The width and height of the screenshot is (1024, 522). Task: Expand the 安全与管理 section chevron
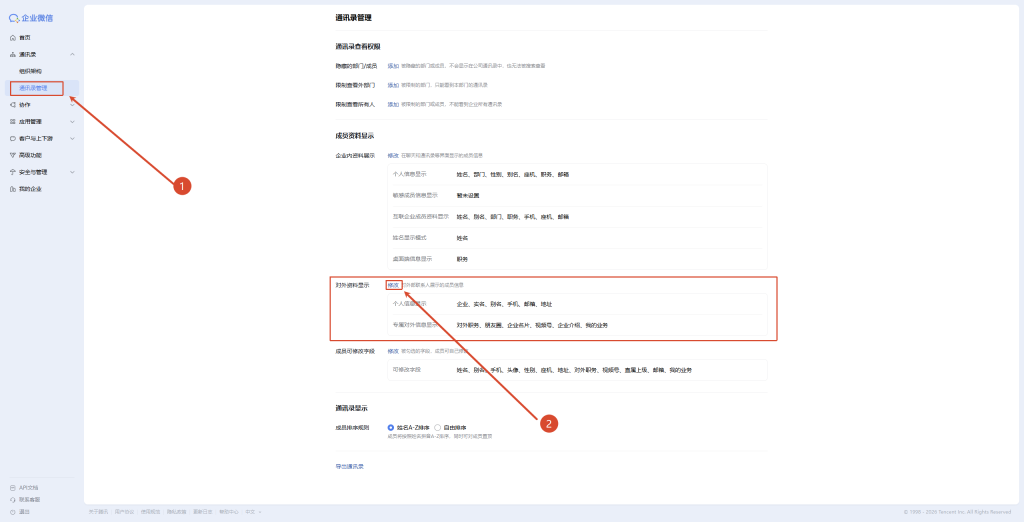72,172
